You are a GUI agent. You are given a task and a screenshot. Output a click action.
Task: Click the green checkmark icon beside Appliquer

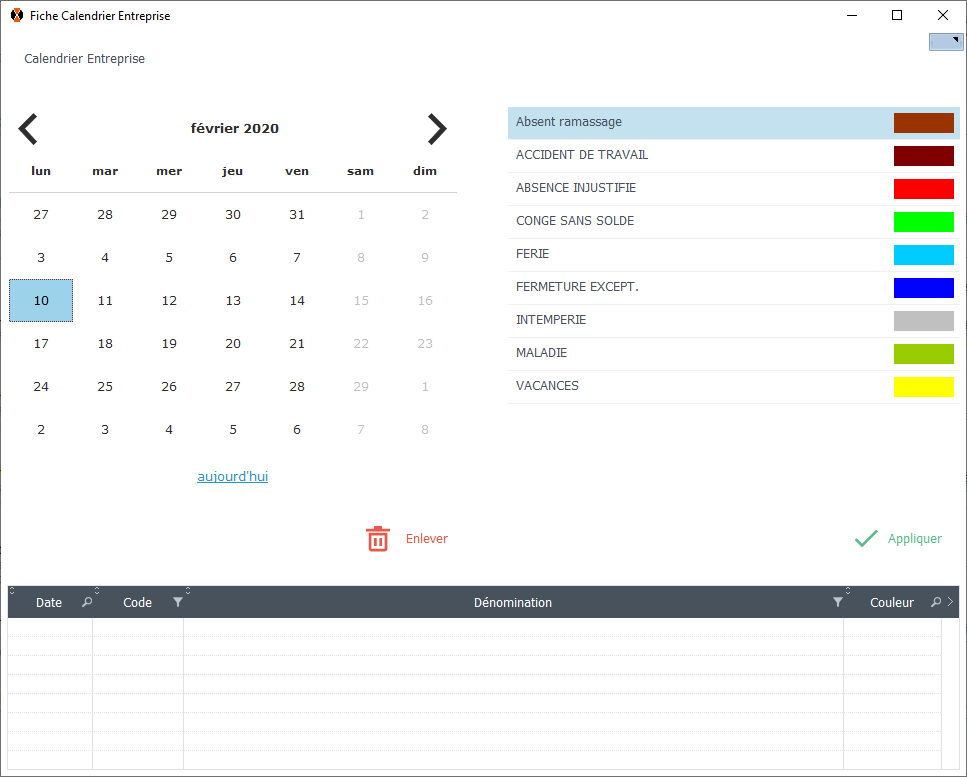click(866, 539)
